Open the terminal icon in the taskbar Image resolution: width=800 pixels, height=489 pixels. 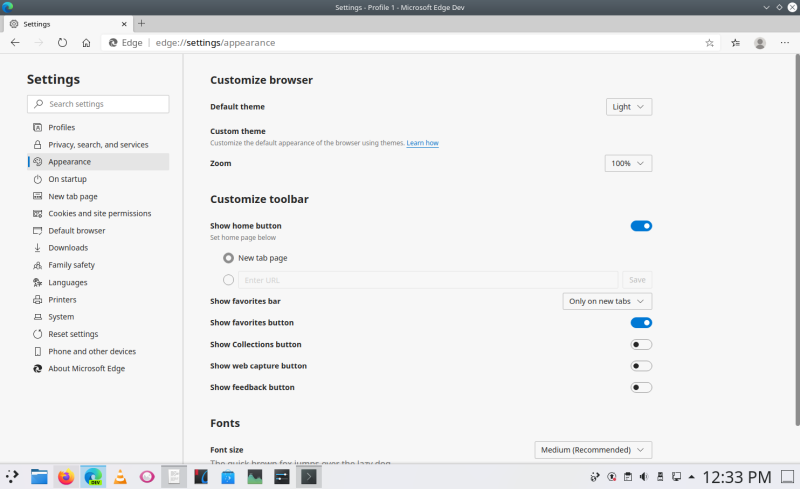point(309,477)
